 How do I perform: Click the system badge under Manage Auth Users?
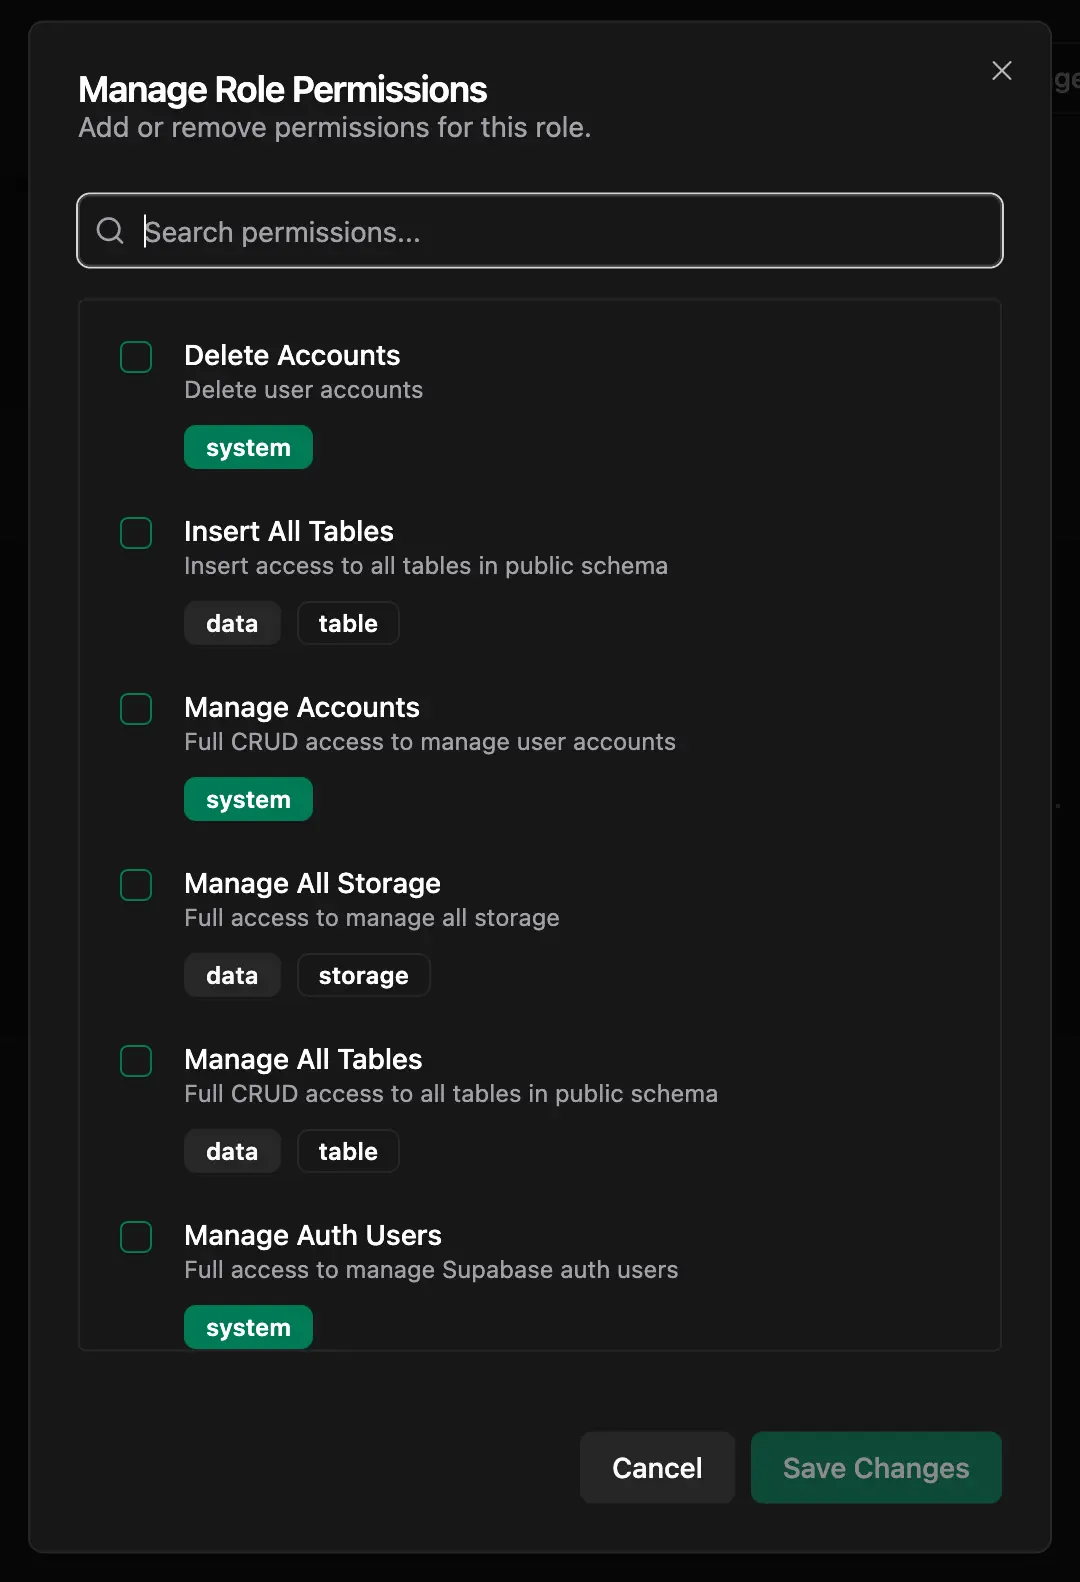click(x=248, y=1327)
